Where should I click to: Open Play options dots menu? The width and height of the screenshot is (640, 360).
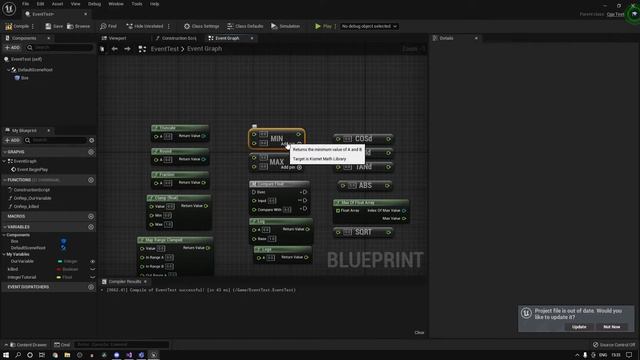pos(335,26)
